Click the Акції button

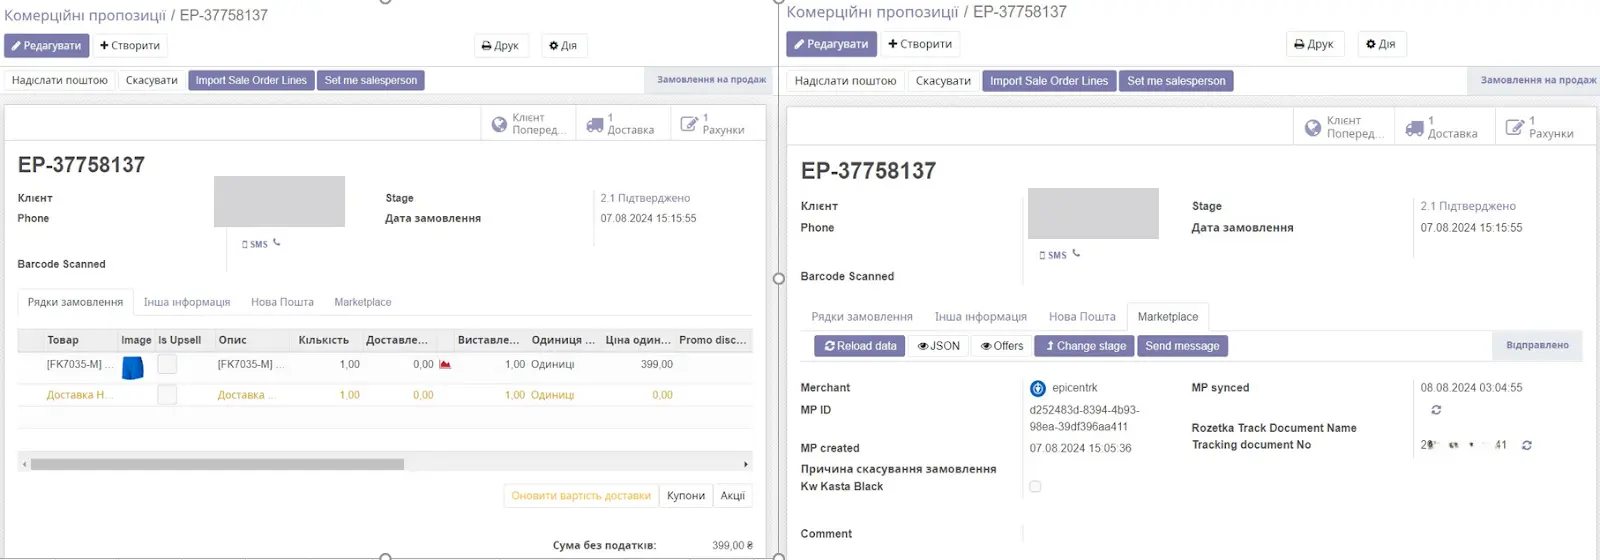coord(733,496)
